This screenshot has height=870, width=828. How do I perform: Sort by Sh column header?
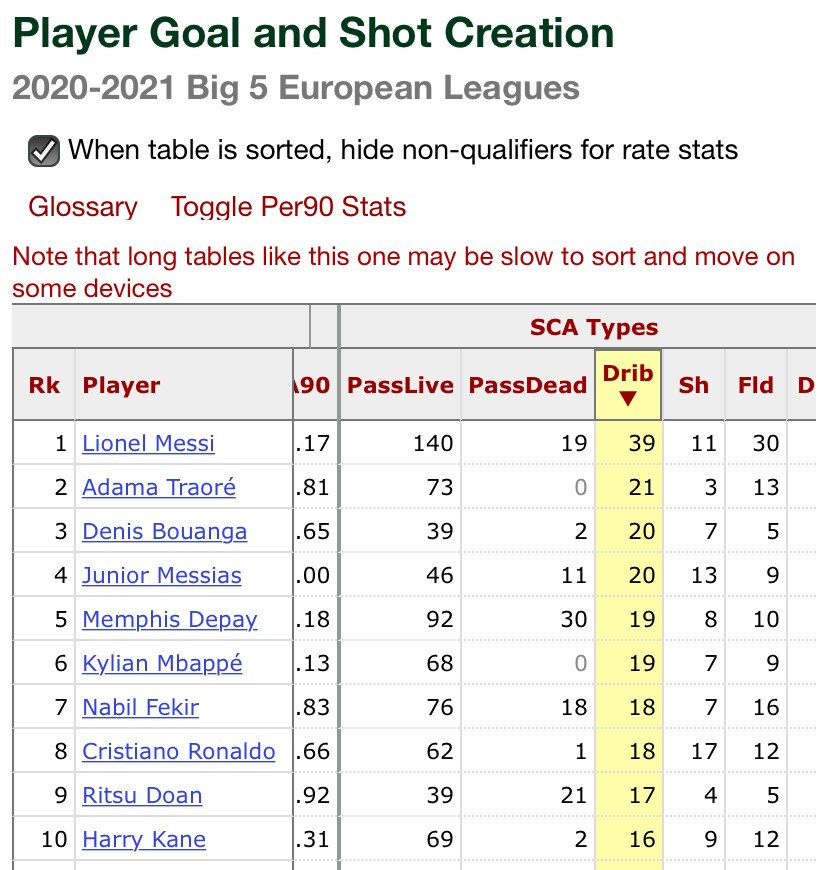pyautogui.click(x=694, y=385)
